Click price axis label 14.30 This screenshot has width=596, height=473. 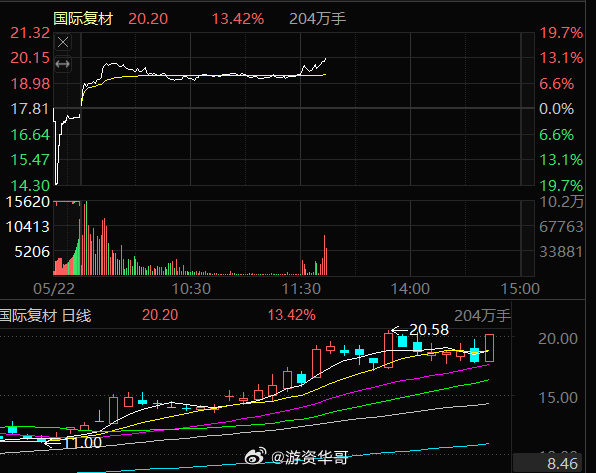[x=30, y=186]
